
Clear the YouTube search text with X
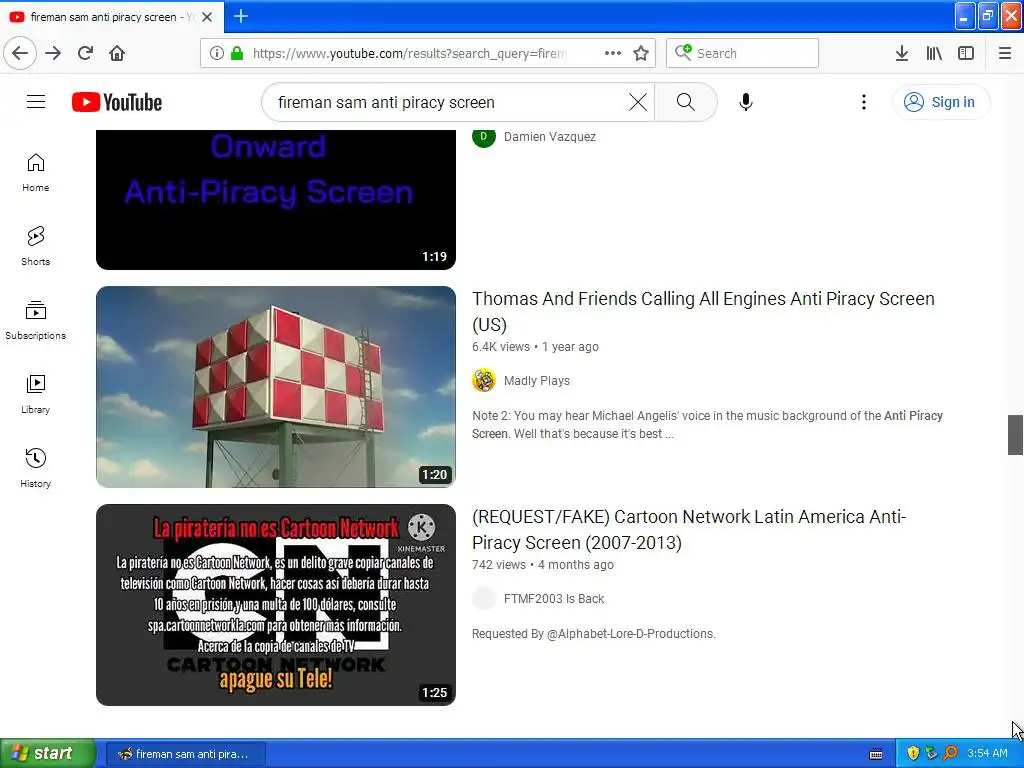coord(638,102)
